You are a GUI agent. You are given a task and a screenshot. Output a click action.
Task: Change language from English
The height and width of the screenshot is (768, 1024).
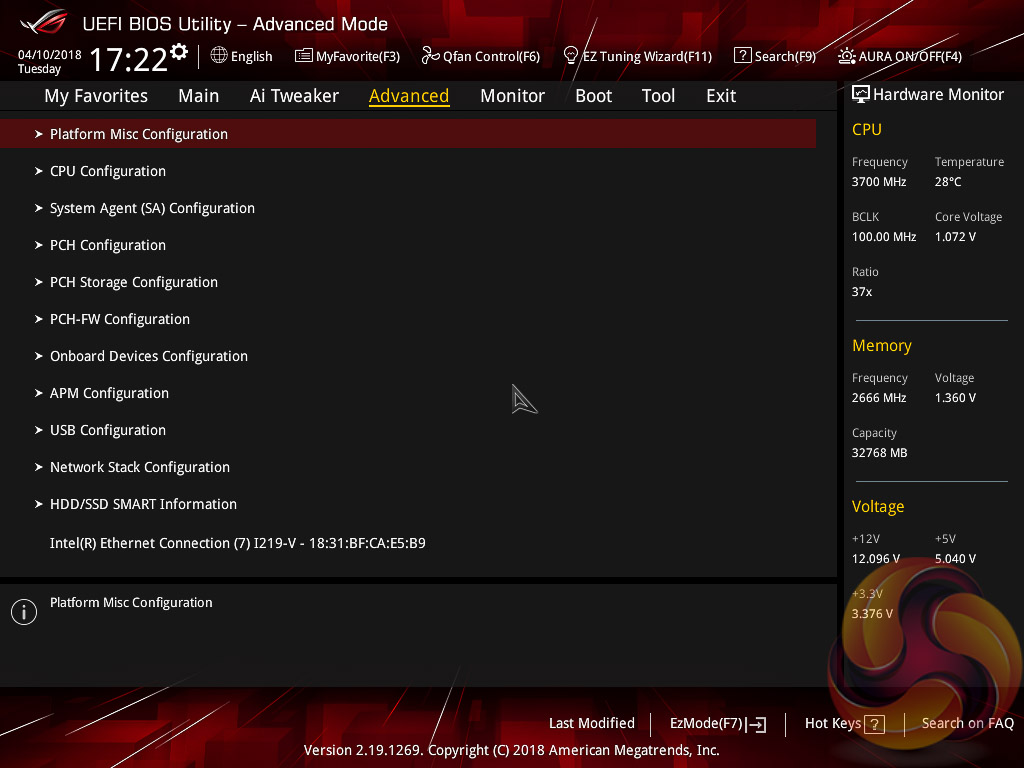[x=242, y=56]
